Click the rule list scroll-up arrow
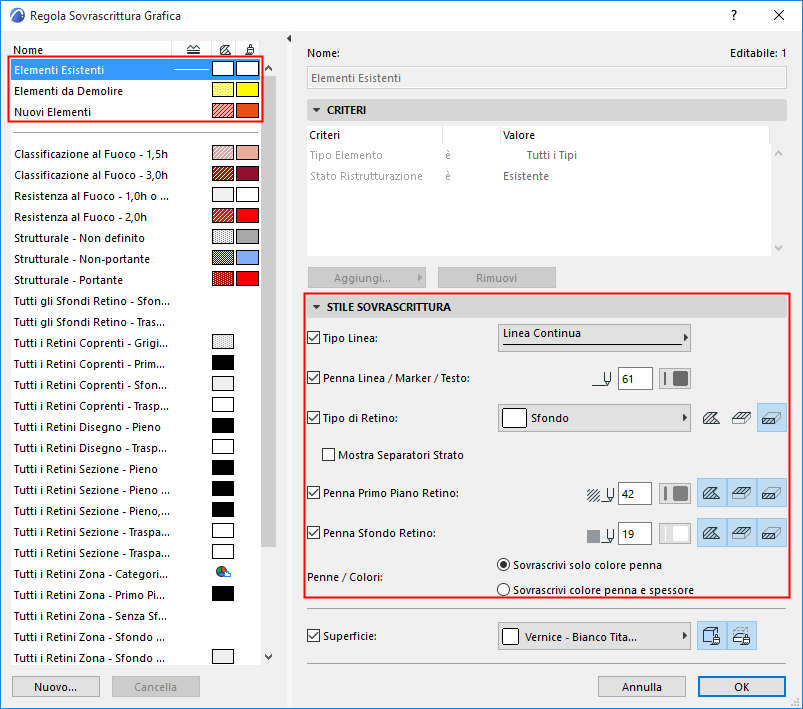The image size is (803, 709). pyautogui.click(x=269, y=68)
